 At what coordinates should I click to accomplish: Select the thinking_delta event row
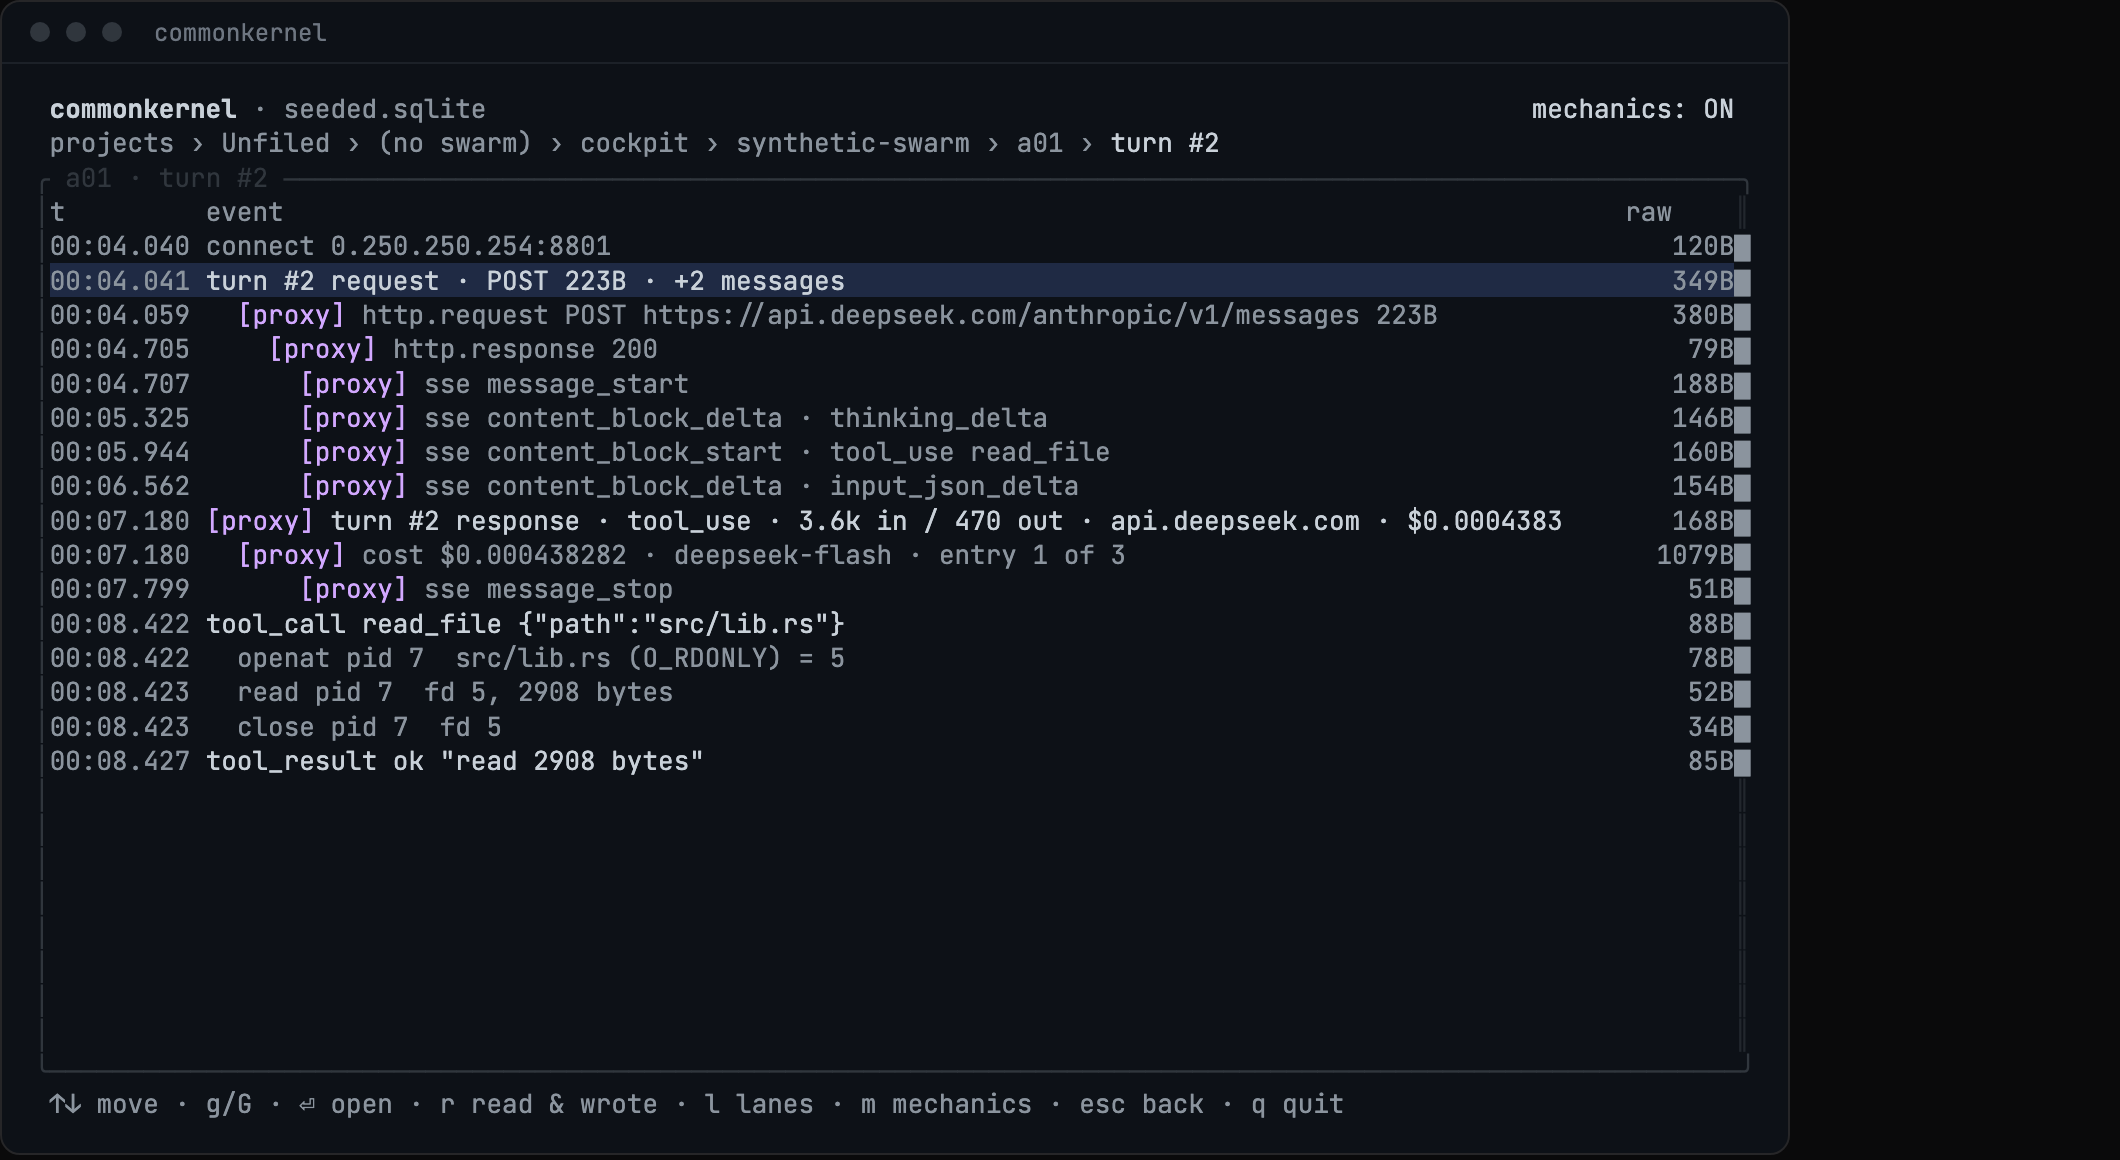tap(894, 418)
